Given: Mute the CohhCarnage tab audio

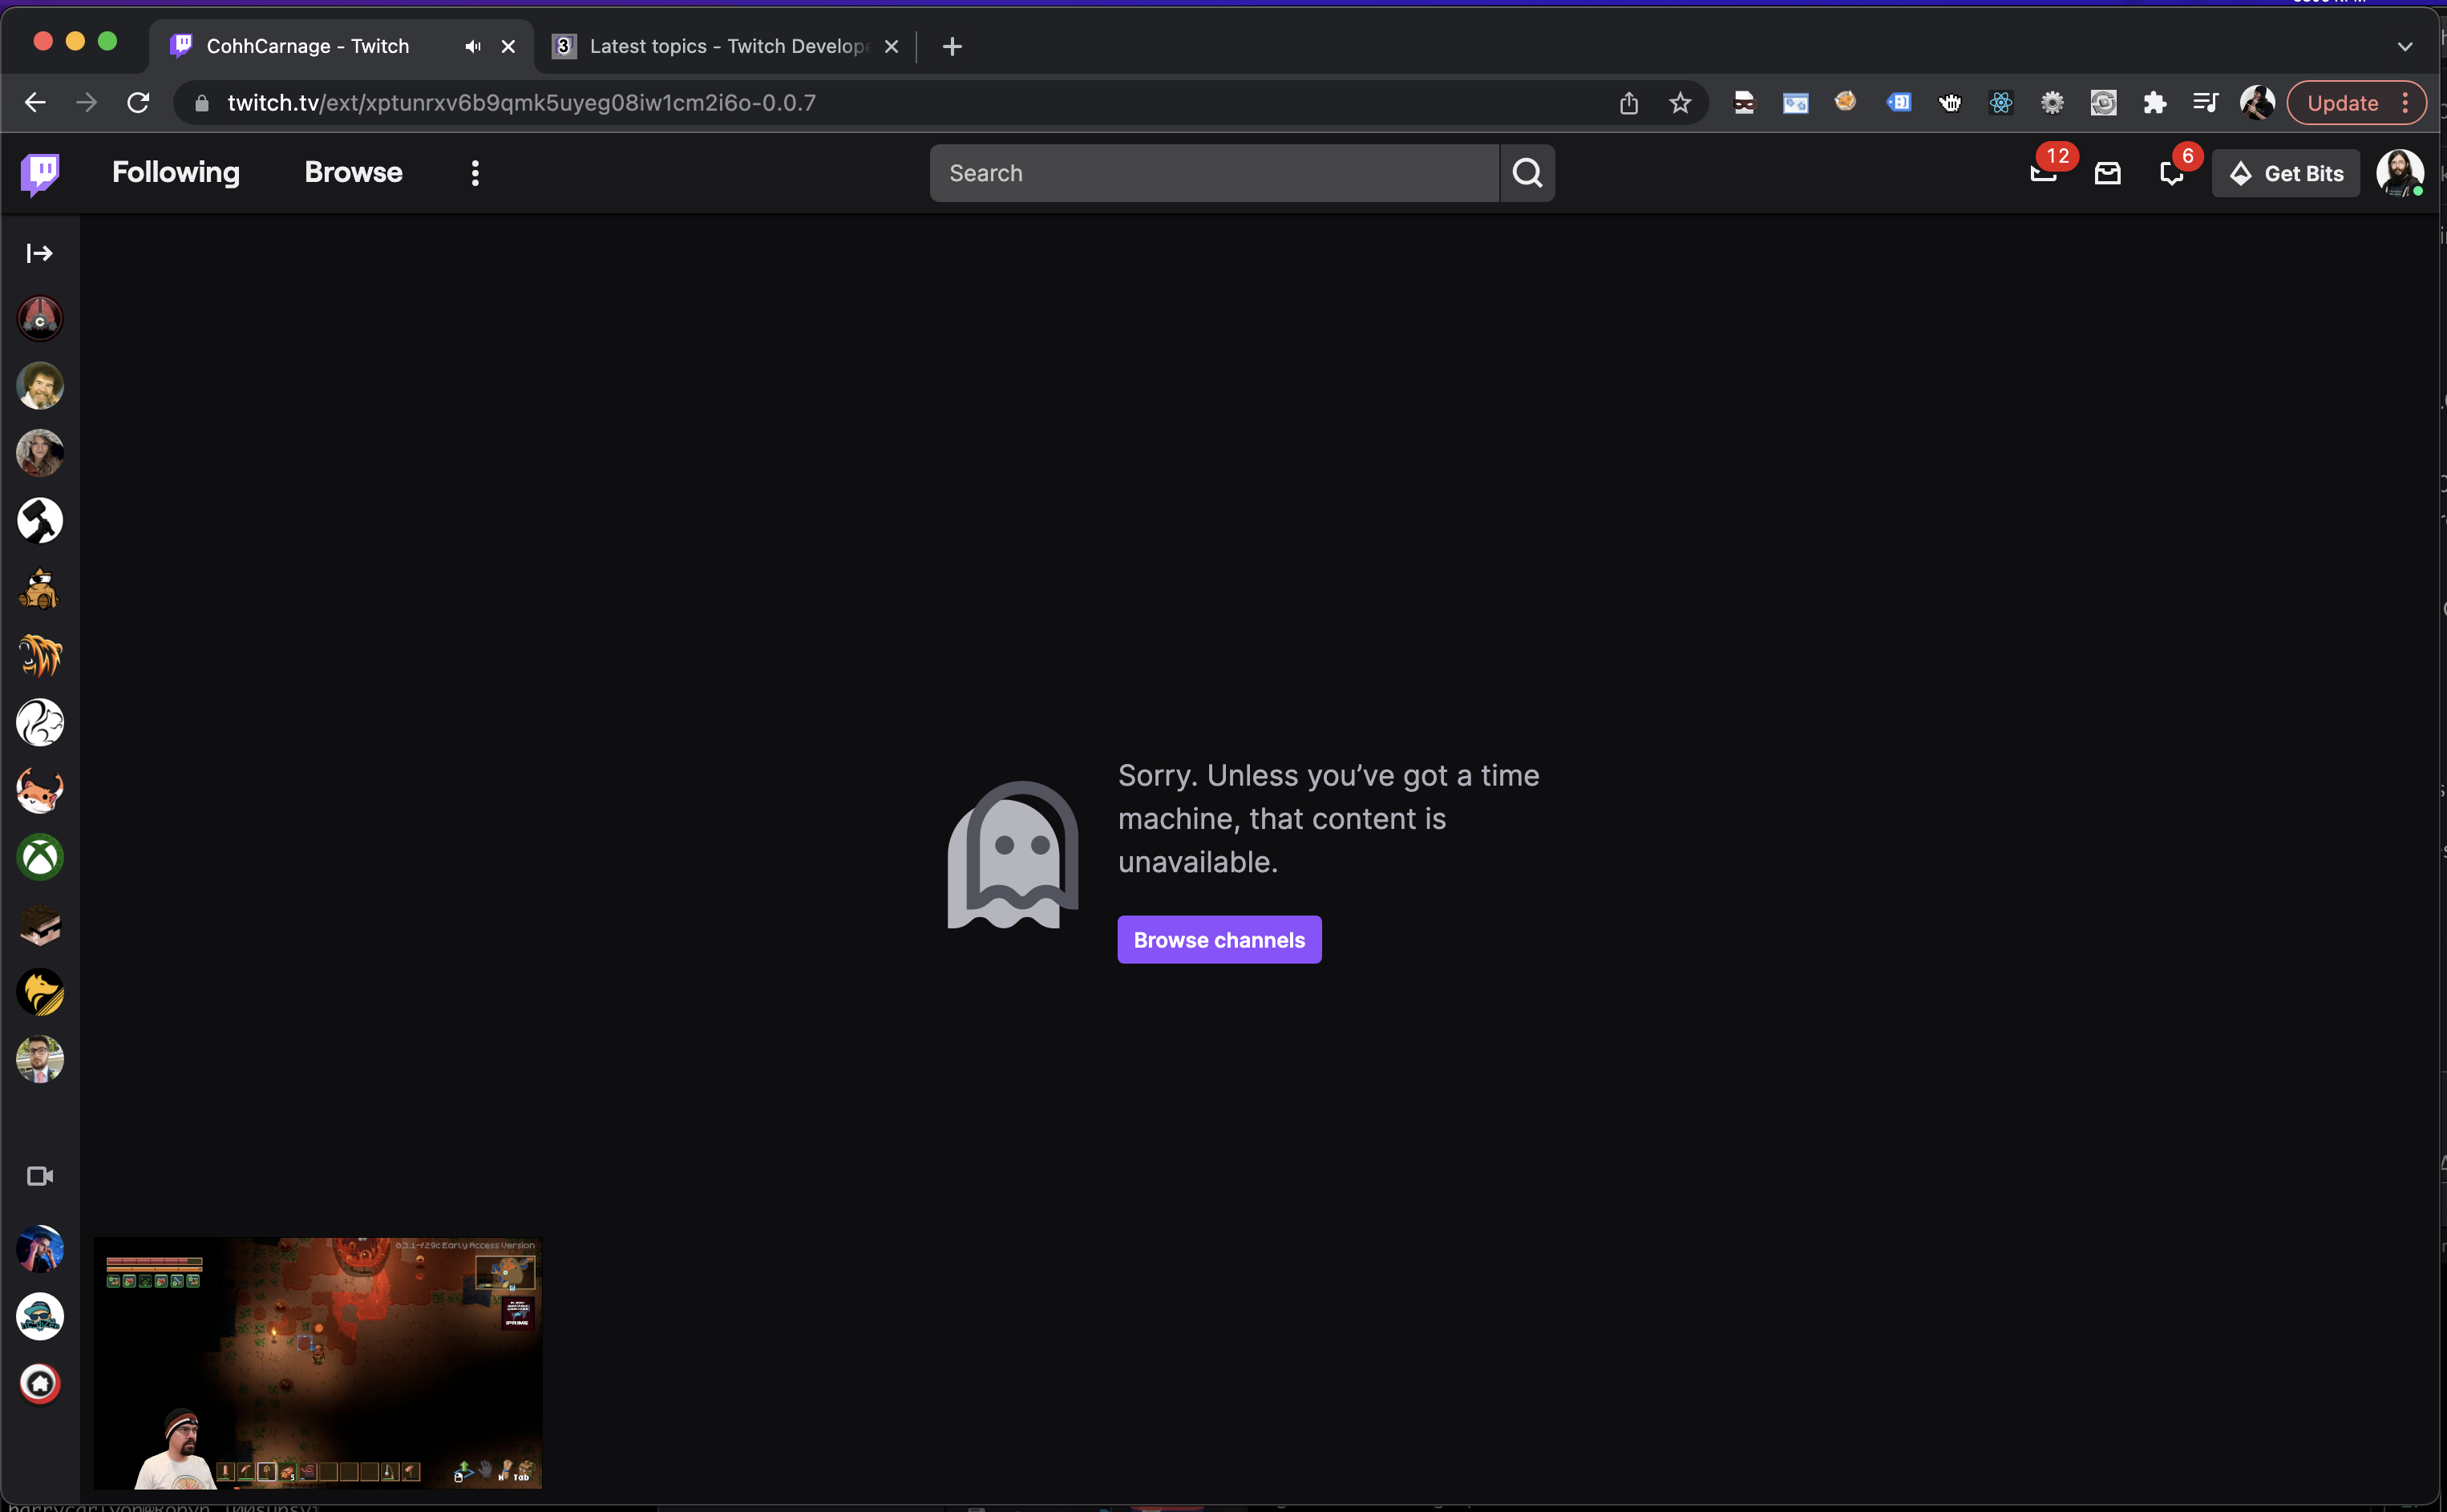Looking at the screenshot, I should pos(471,46).
